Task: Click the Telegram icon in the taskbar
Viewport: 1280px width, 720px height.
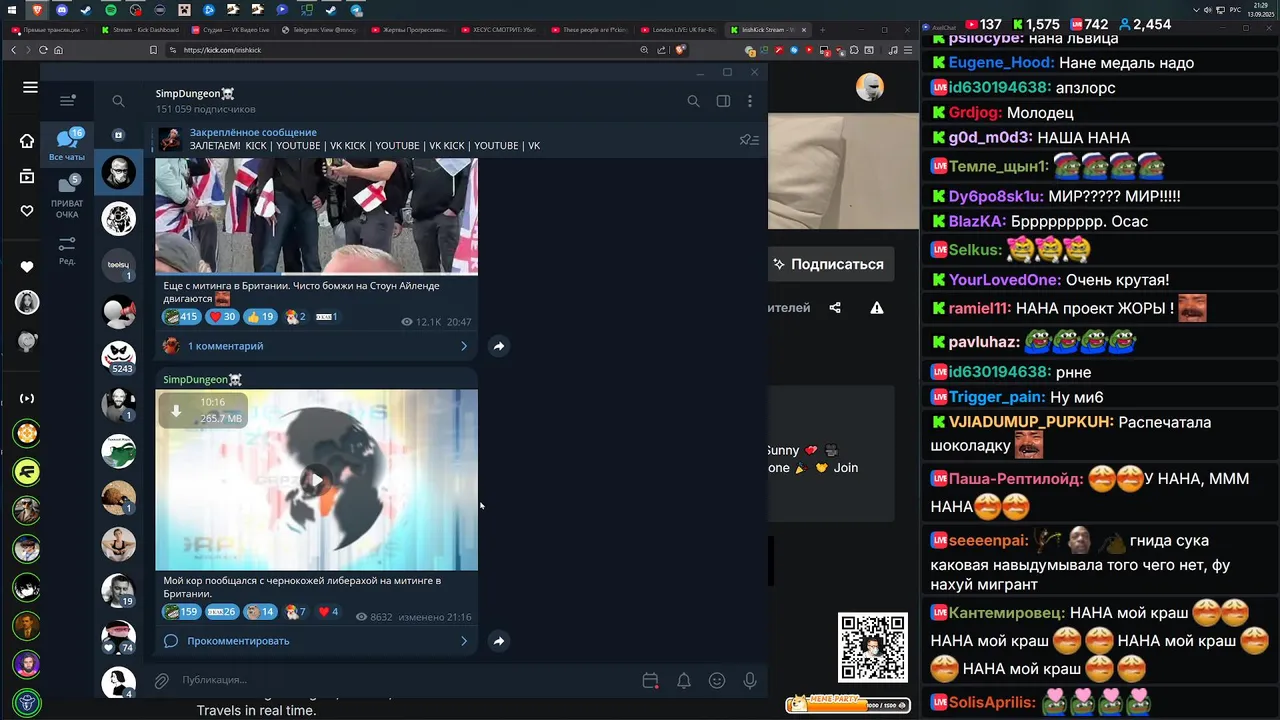Action: click(x=356, y=10)
